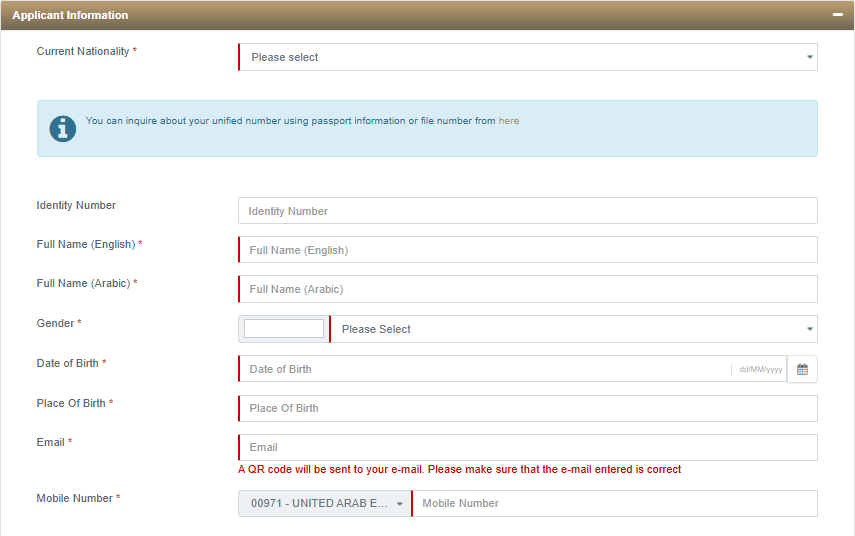The height and width of the screenshot is (536, 855).
Task: Collapse the Applicant Information panel
Action: tap(838, 15)
